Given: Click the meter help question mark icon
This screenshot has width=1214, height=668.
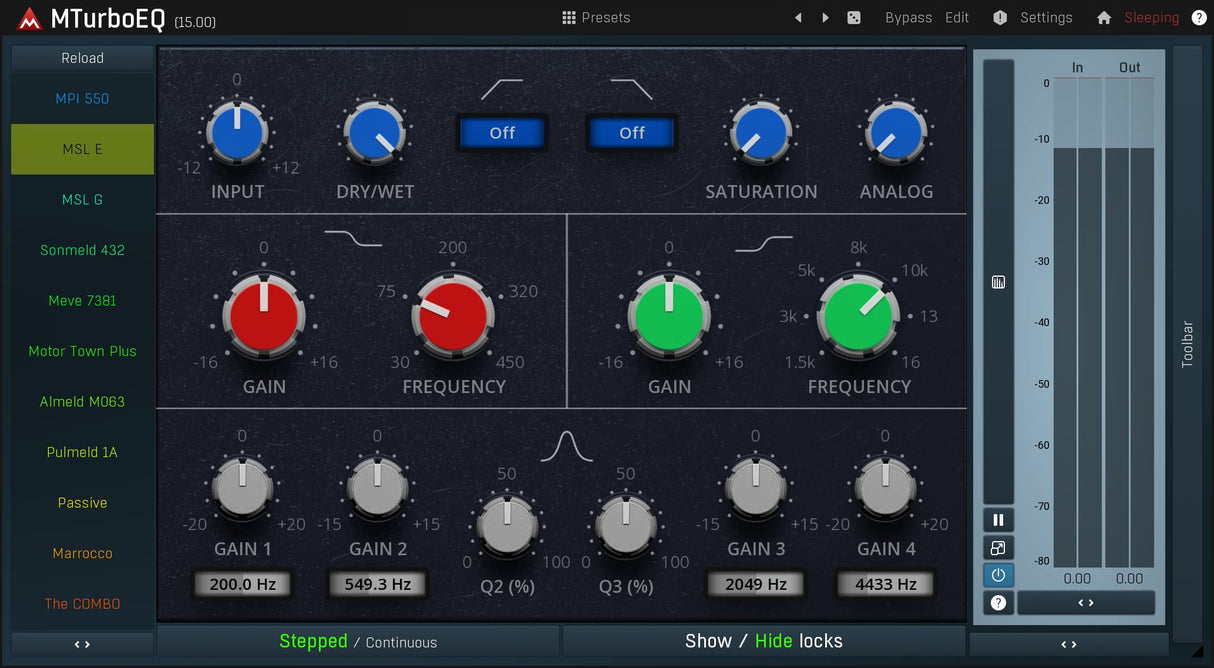Looking at the screenshot, I should click(998, 603).
